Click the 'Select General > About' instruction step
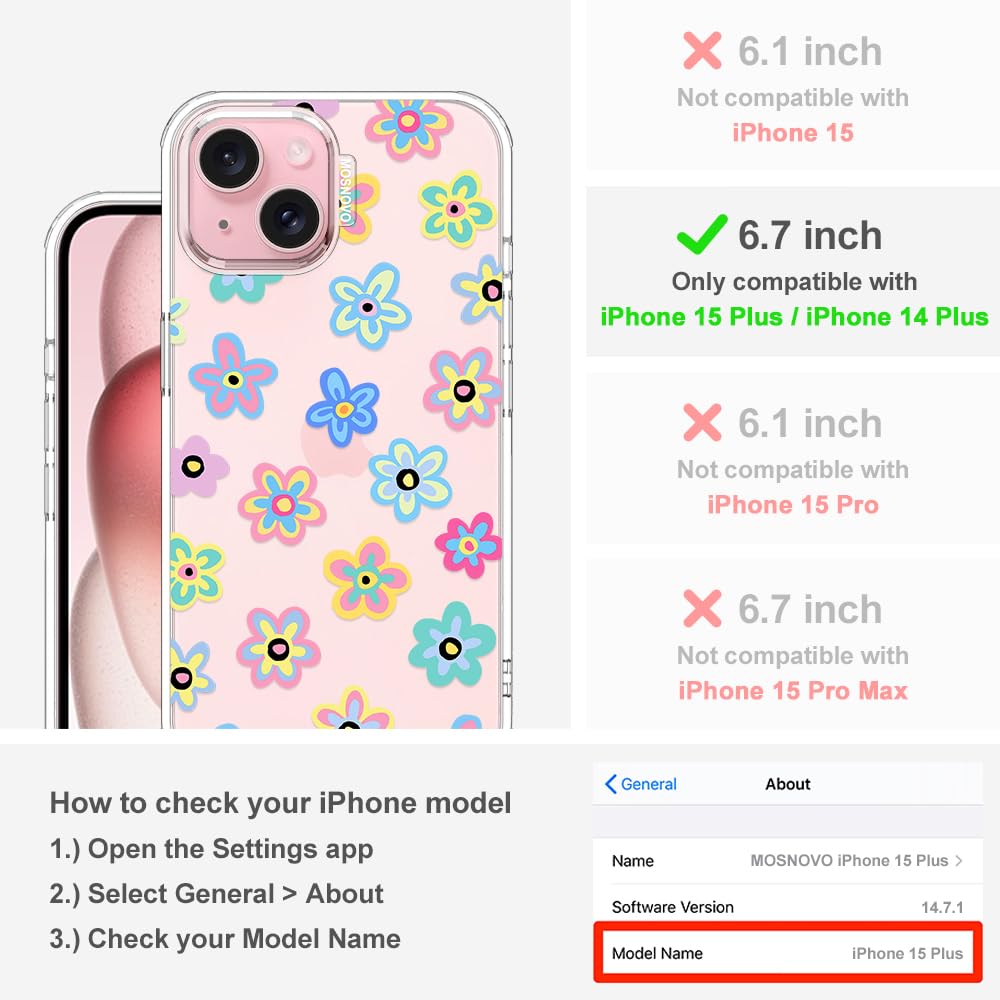Screen dimensions: 1000x1000 click(x=217, y=893)
